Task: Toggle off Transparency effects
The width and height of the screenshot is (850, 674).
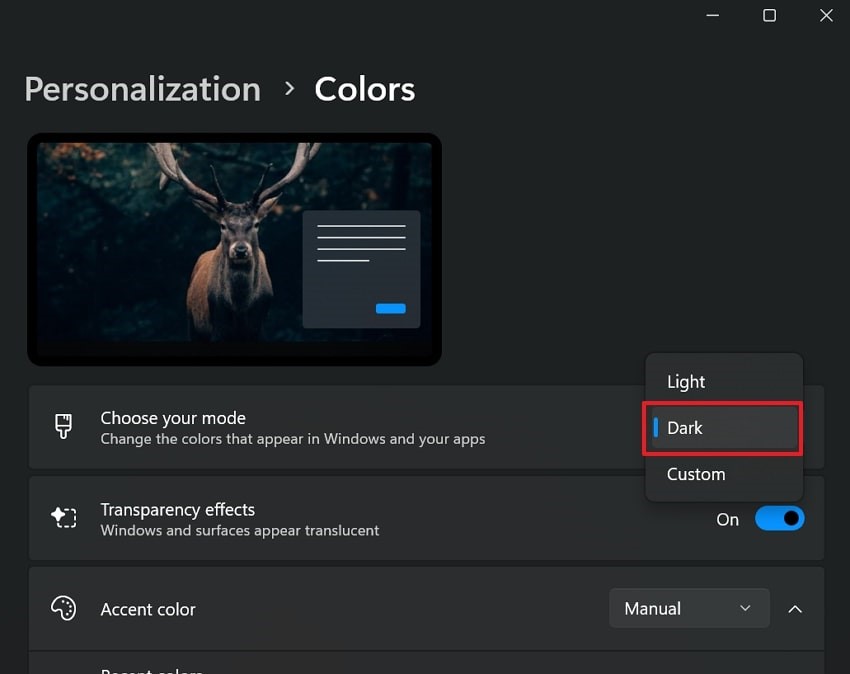Action: [779, 518]
